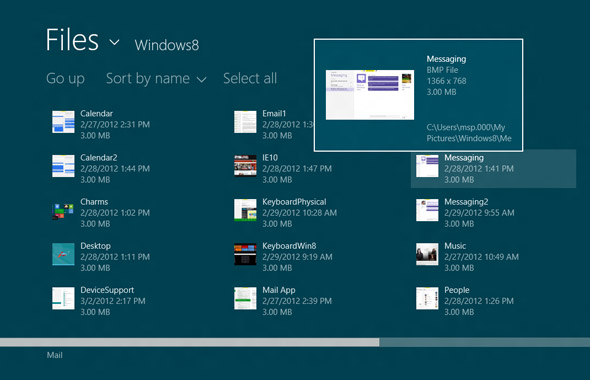Image resolution: width=590 pixels, height=380 pixels.
Task: Click the IE10 file name
Action: [x=270, y=157]
